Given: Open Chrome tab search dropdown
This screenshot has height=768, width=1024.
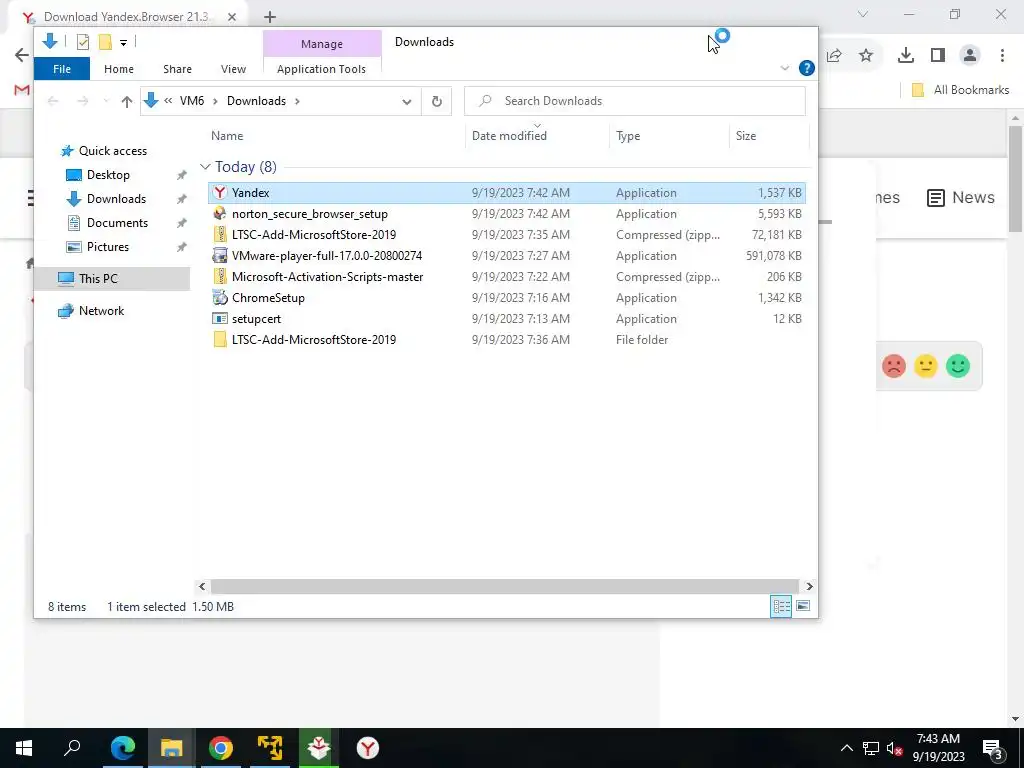Looking at the screenshot, I should [863, 14].
